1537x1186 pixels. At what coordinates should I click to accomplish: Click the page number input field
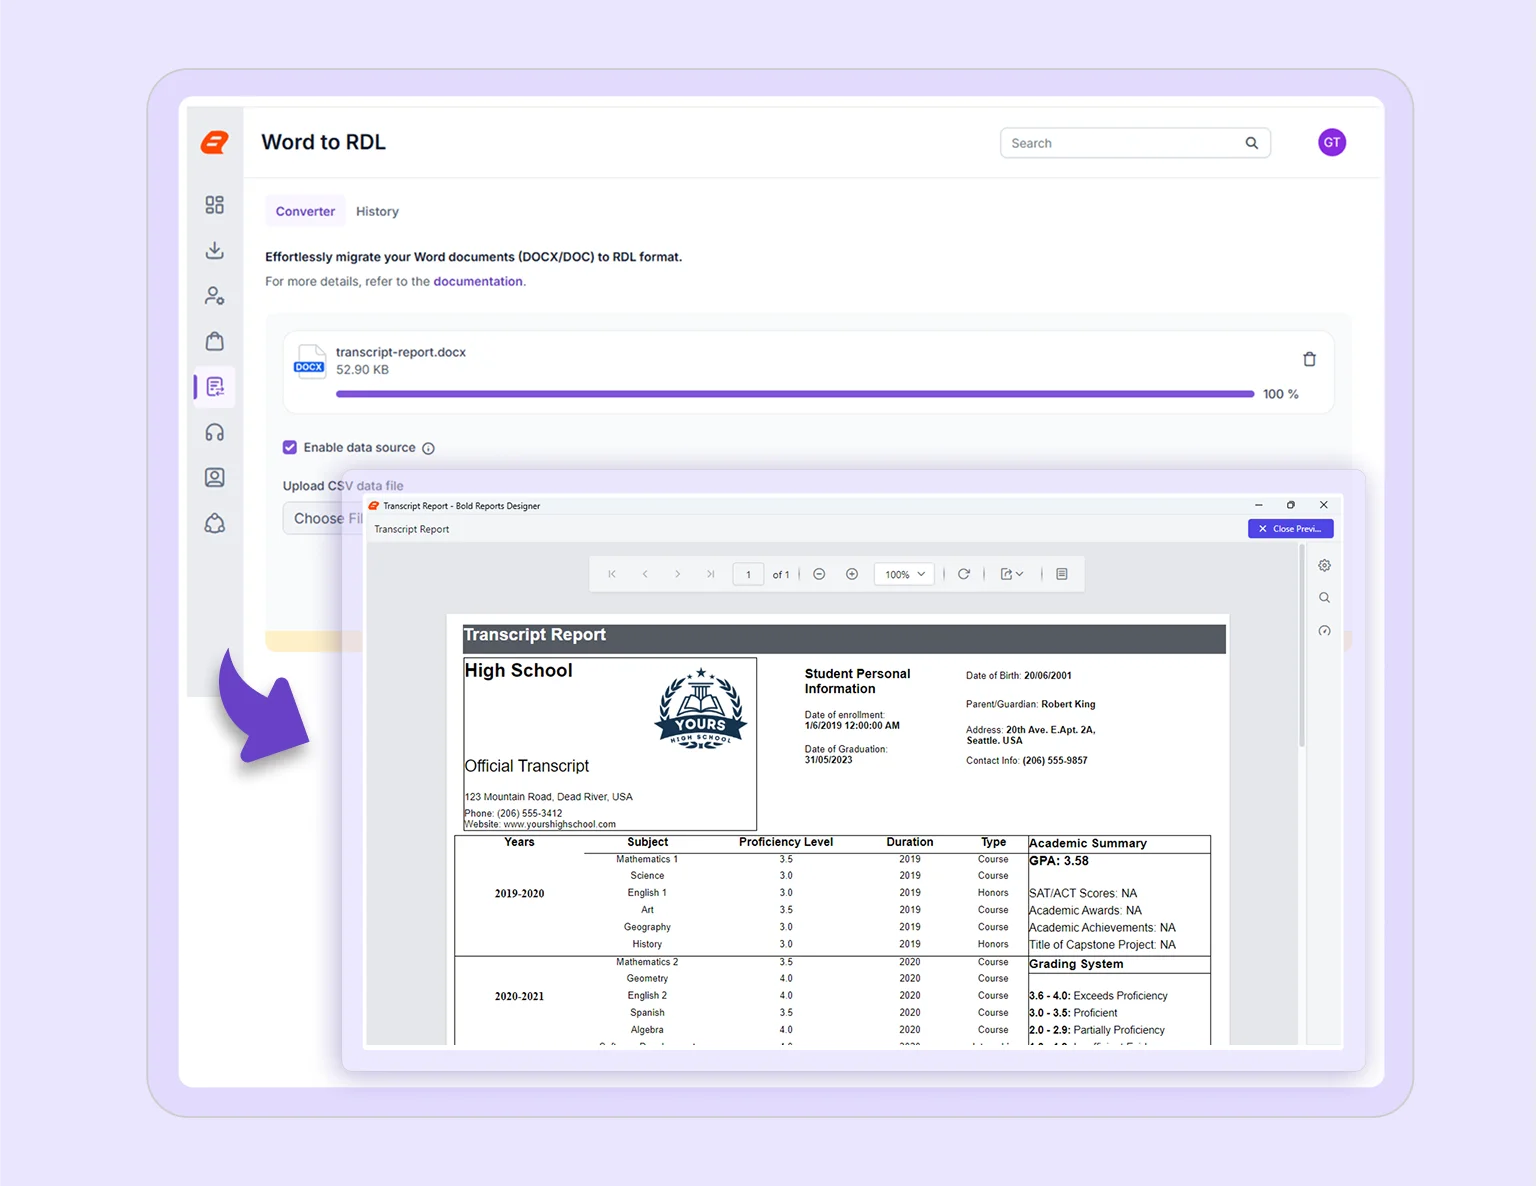(747, 574)
